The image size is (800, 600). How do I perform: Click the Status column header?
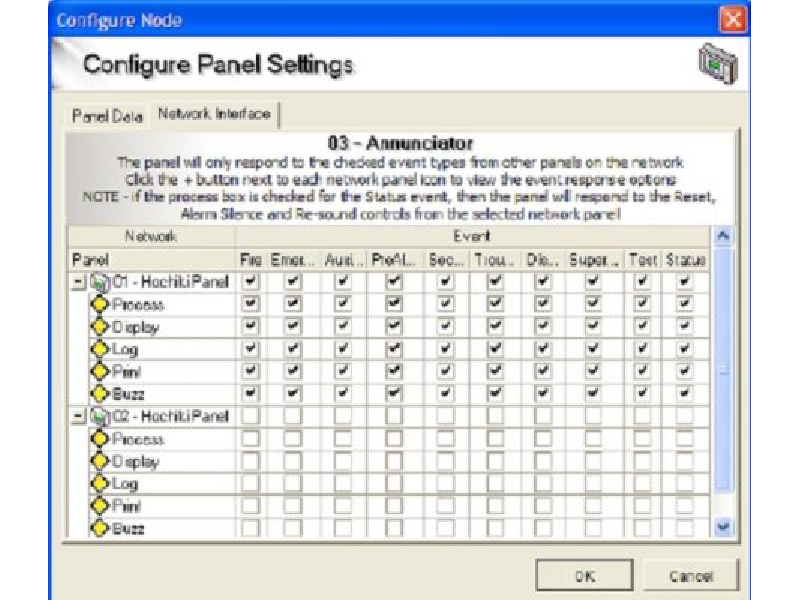click(686, 260)
